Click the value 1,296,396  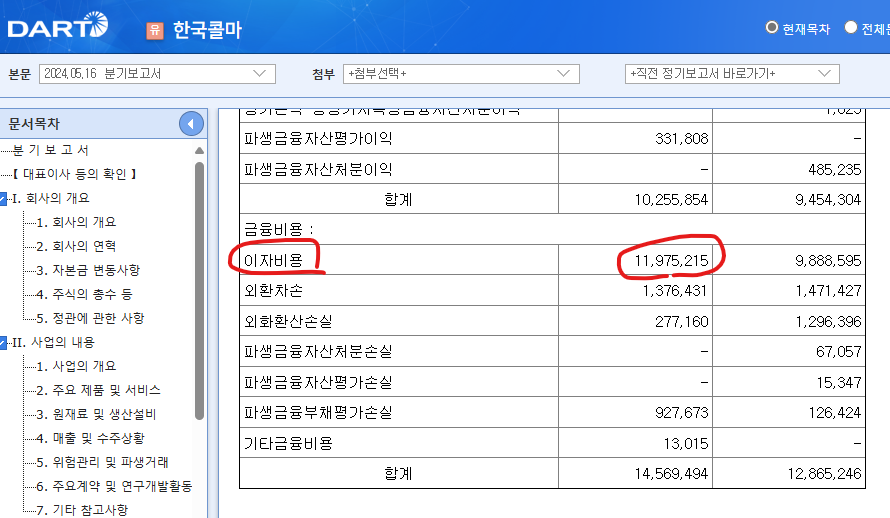point(828,322)
